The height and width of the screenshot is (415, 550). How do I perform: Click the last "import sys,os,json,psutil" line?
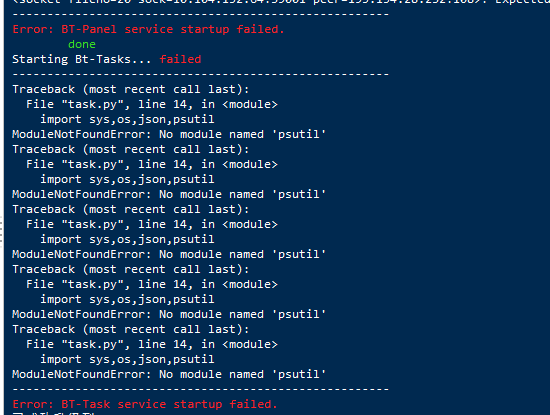click(x=127, y=360)
